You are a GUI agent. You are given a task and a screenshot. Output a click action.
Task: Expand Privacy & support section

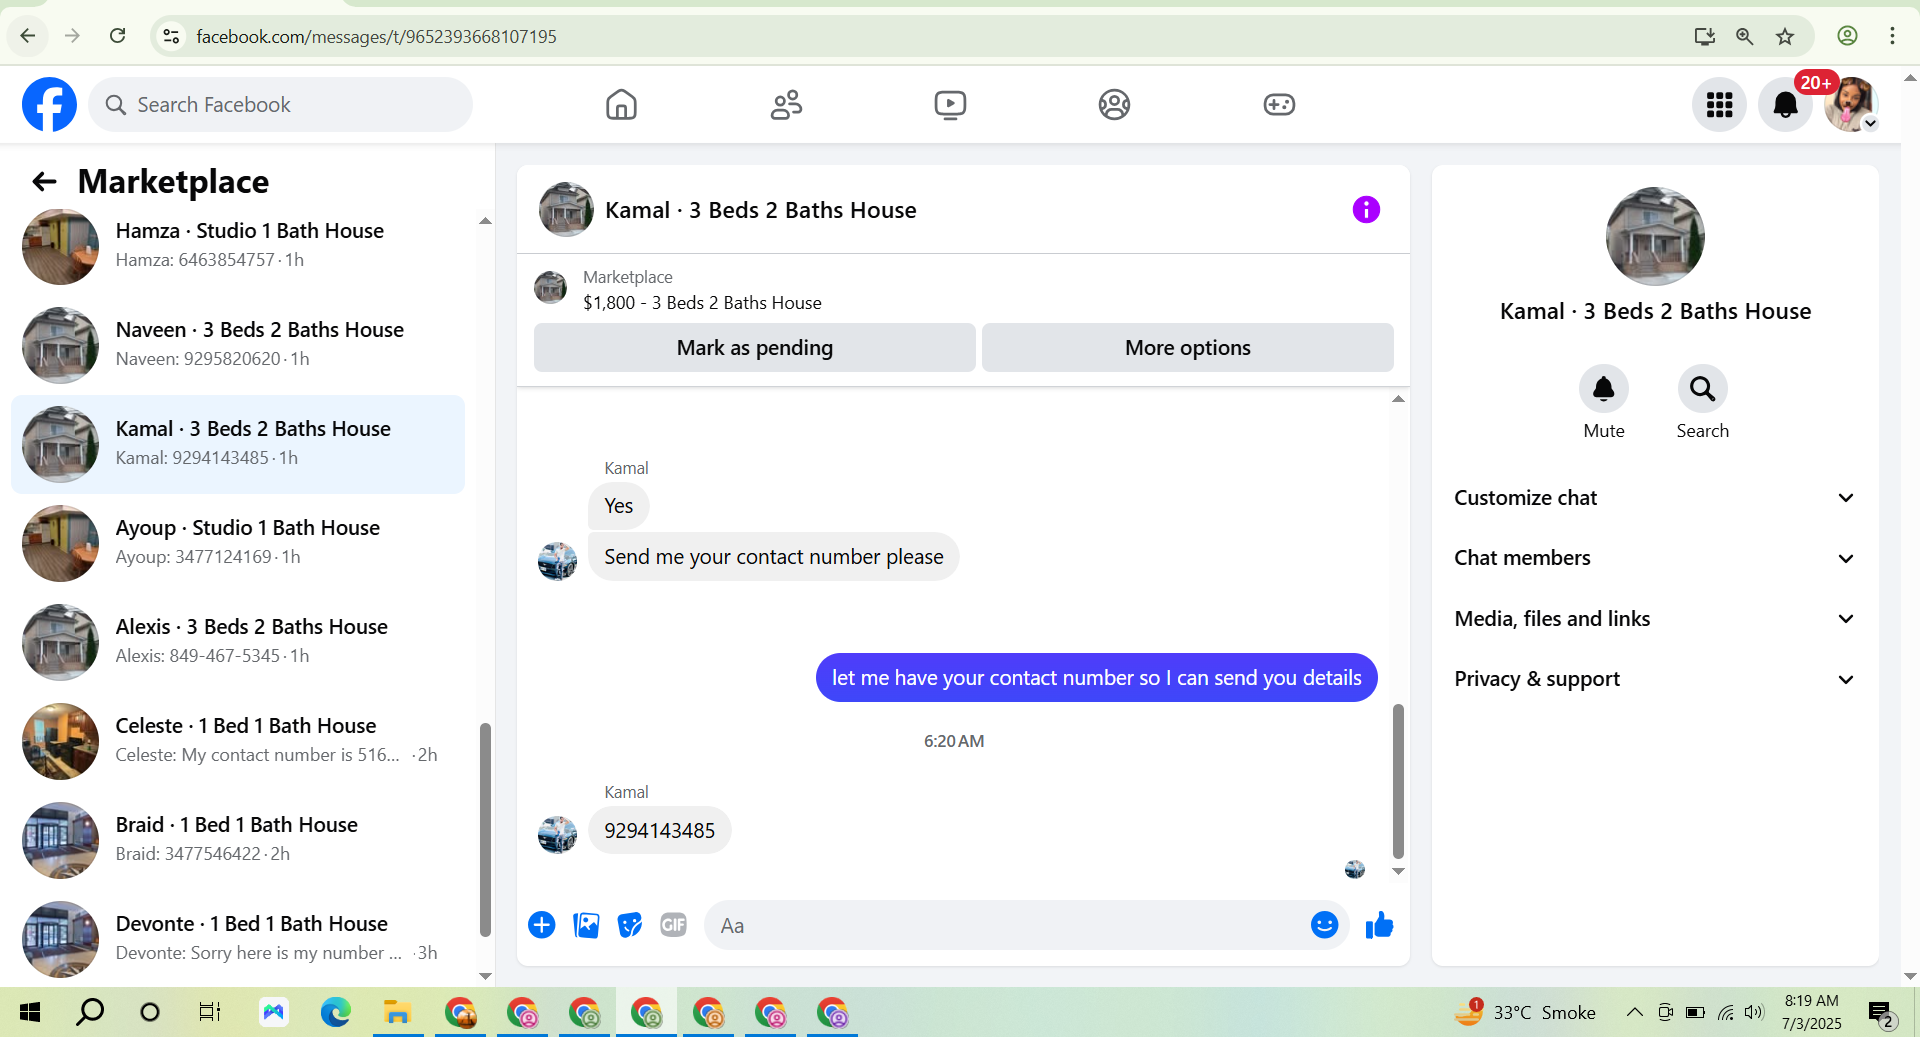tap(1655, 679)
